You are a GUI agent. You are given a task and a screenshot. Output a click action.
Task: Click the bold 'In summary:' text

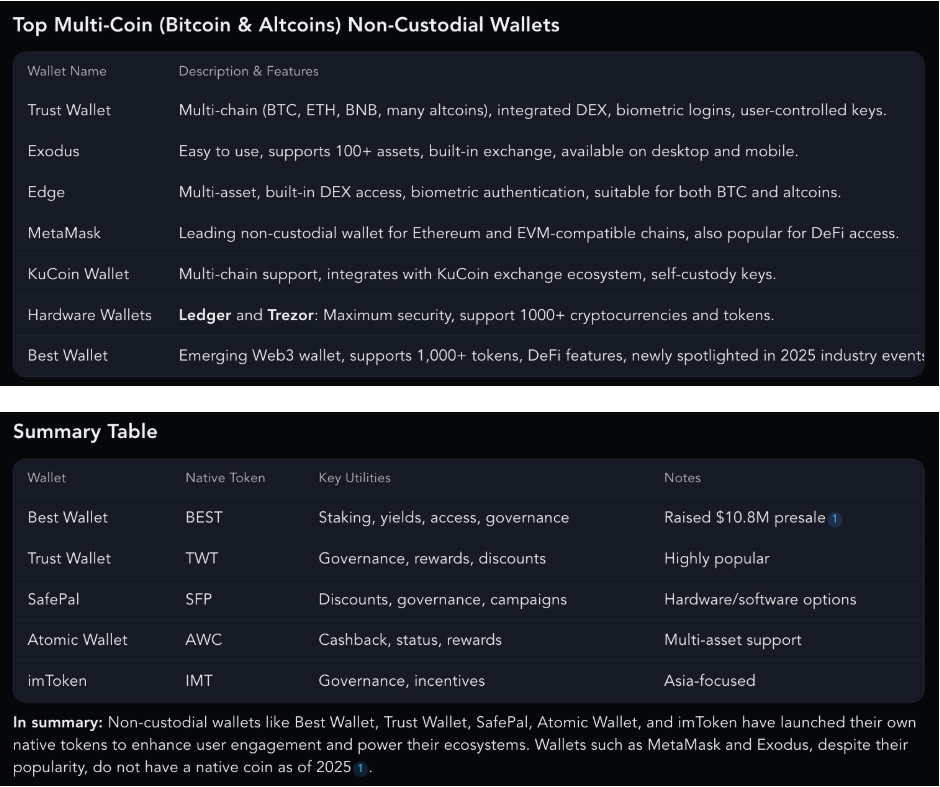coord(58,723)
